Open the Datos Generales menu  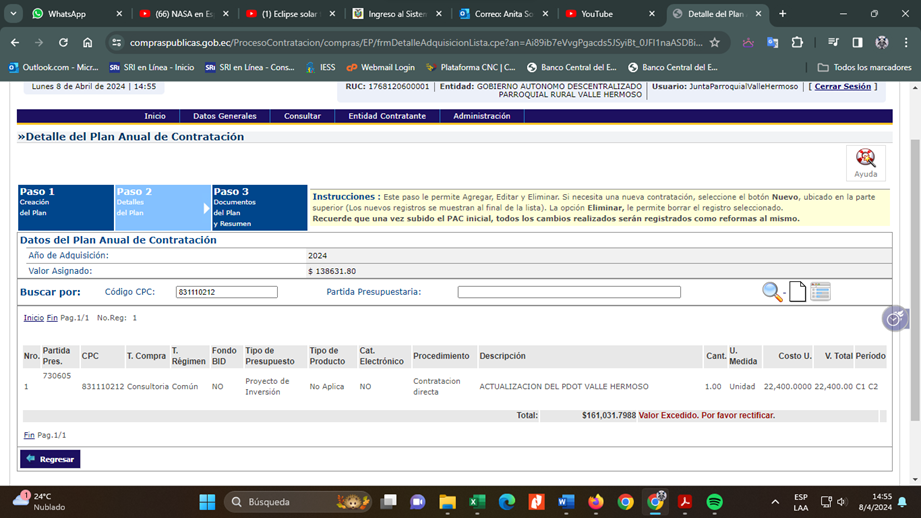(x=224, y=116)
